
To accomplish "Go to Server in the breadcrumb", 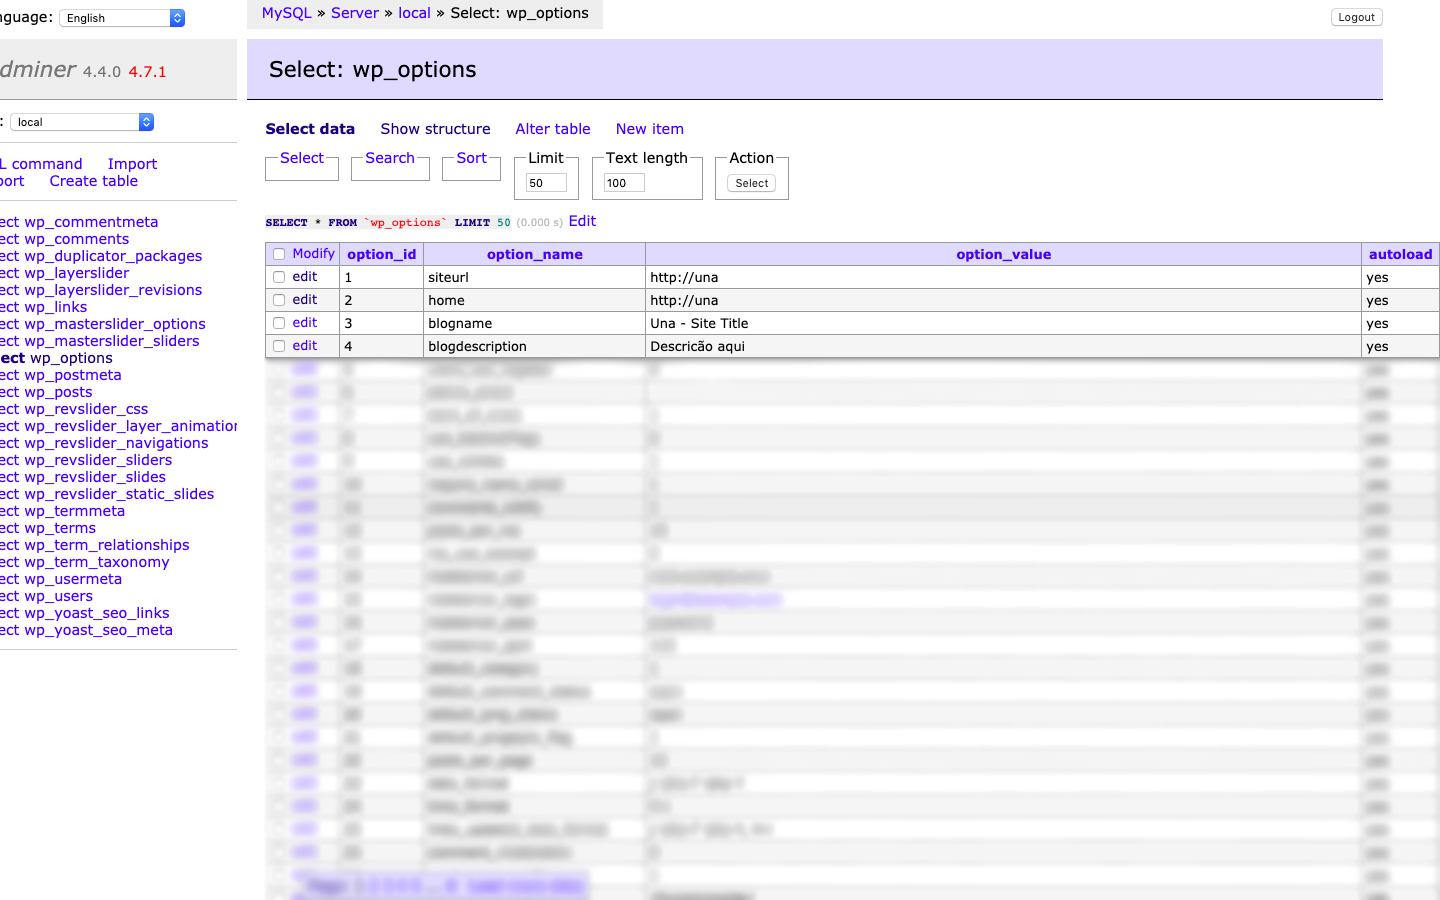I will (x=355, y=13).
